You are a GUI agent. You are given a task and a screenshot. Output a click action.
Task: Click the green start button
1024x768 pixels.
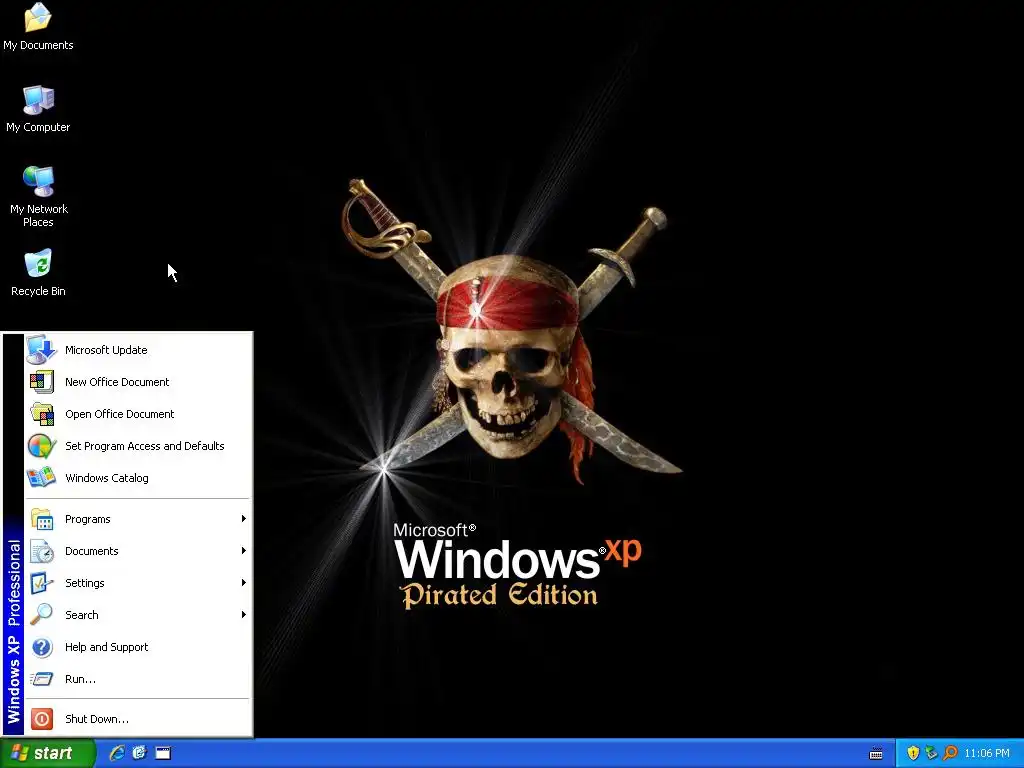[x=47, y=754]
